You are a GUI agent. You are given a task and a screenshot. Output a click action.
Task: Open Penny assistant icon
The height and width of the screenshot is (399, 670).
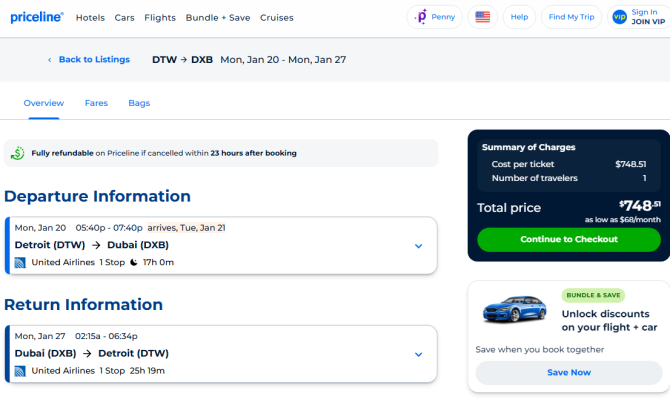(x=421, y=17)
